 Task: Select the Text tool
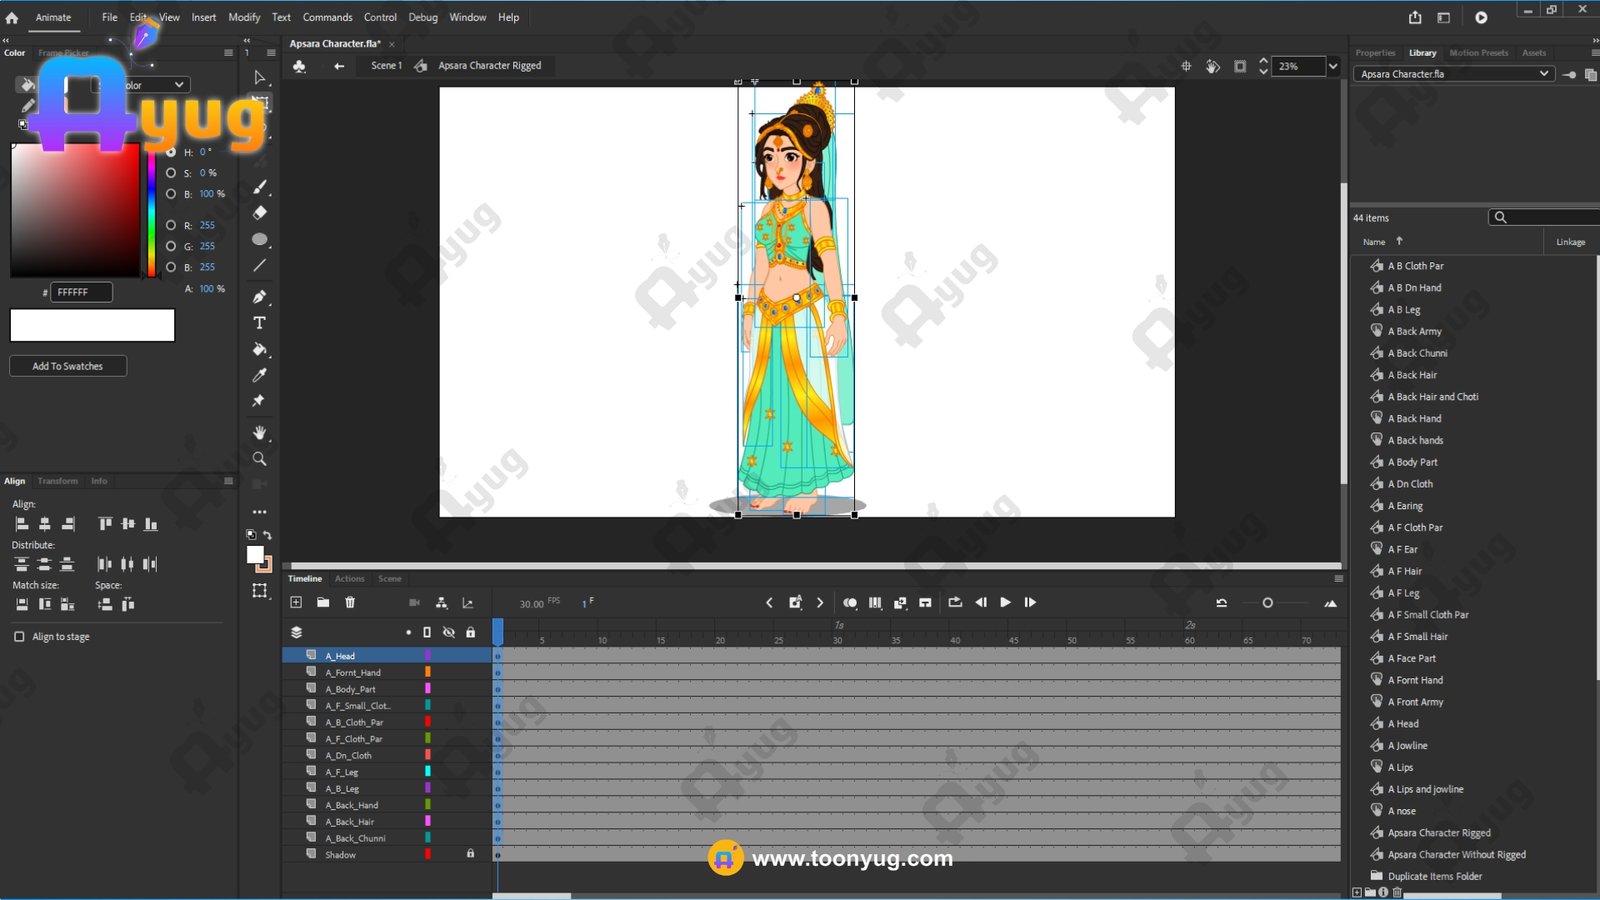(x=260, y=323)
